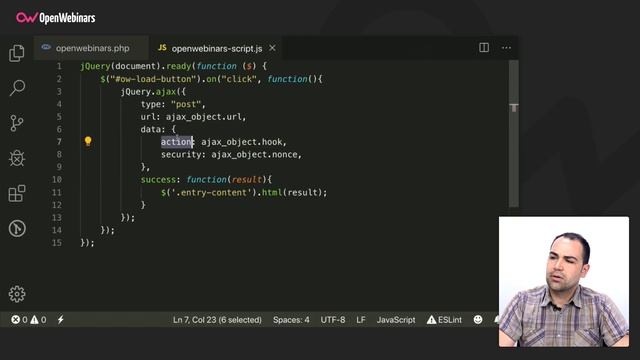Click the errors count icon in status bar

(x=16, y=320)
